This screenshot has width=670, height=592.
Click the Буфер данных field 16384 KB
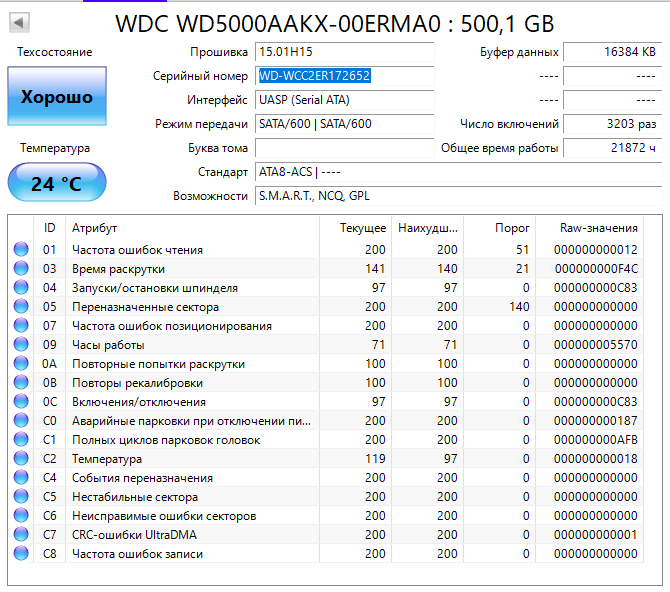coord(613,52)
